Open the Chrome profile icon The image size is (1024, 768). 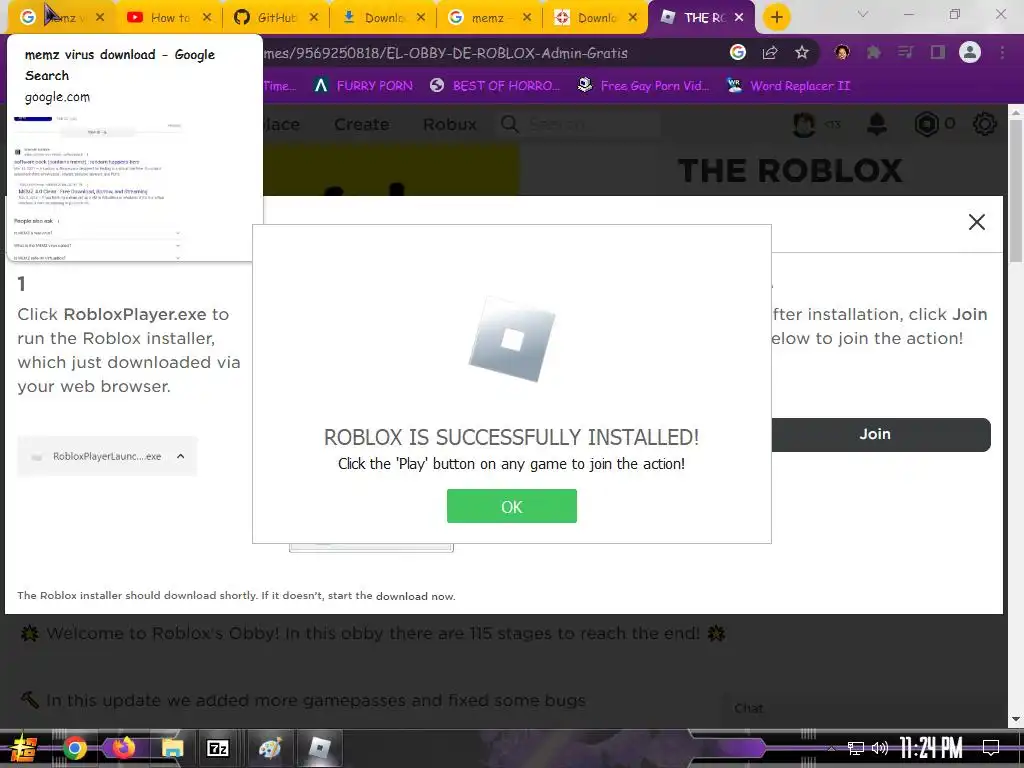(x=970, y=52)
